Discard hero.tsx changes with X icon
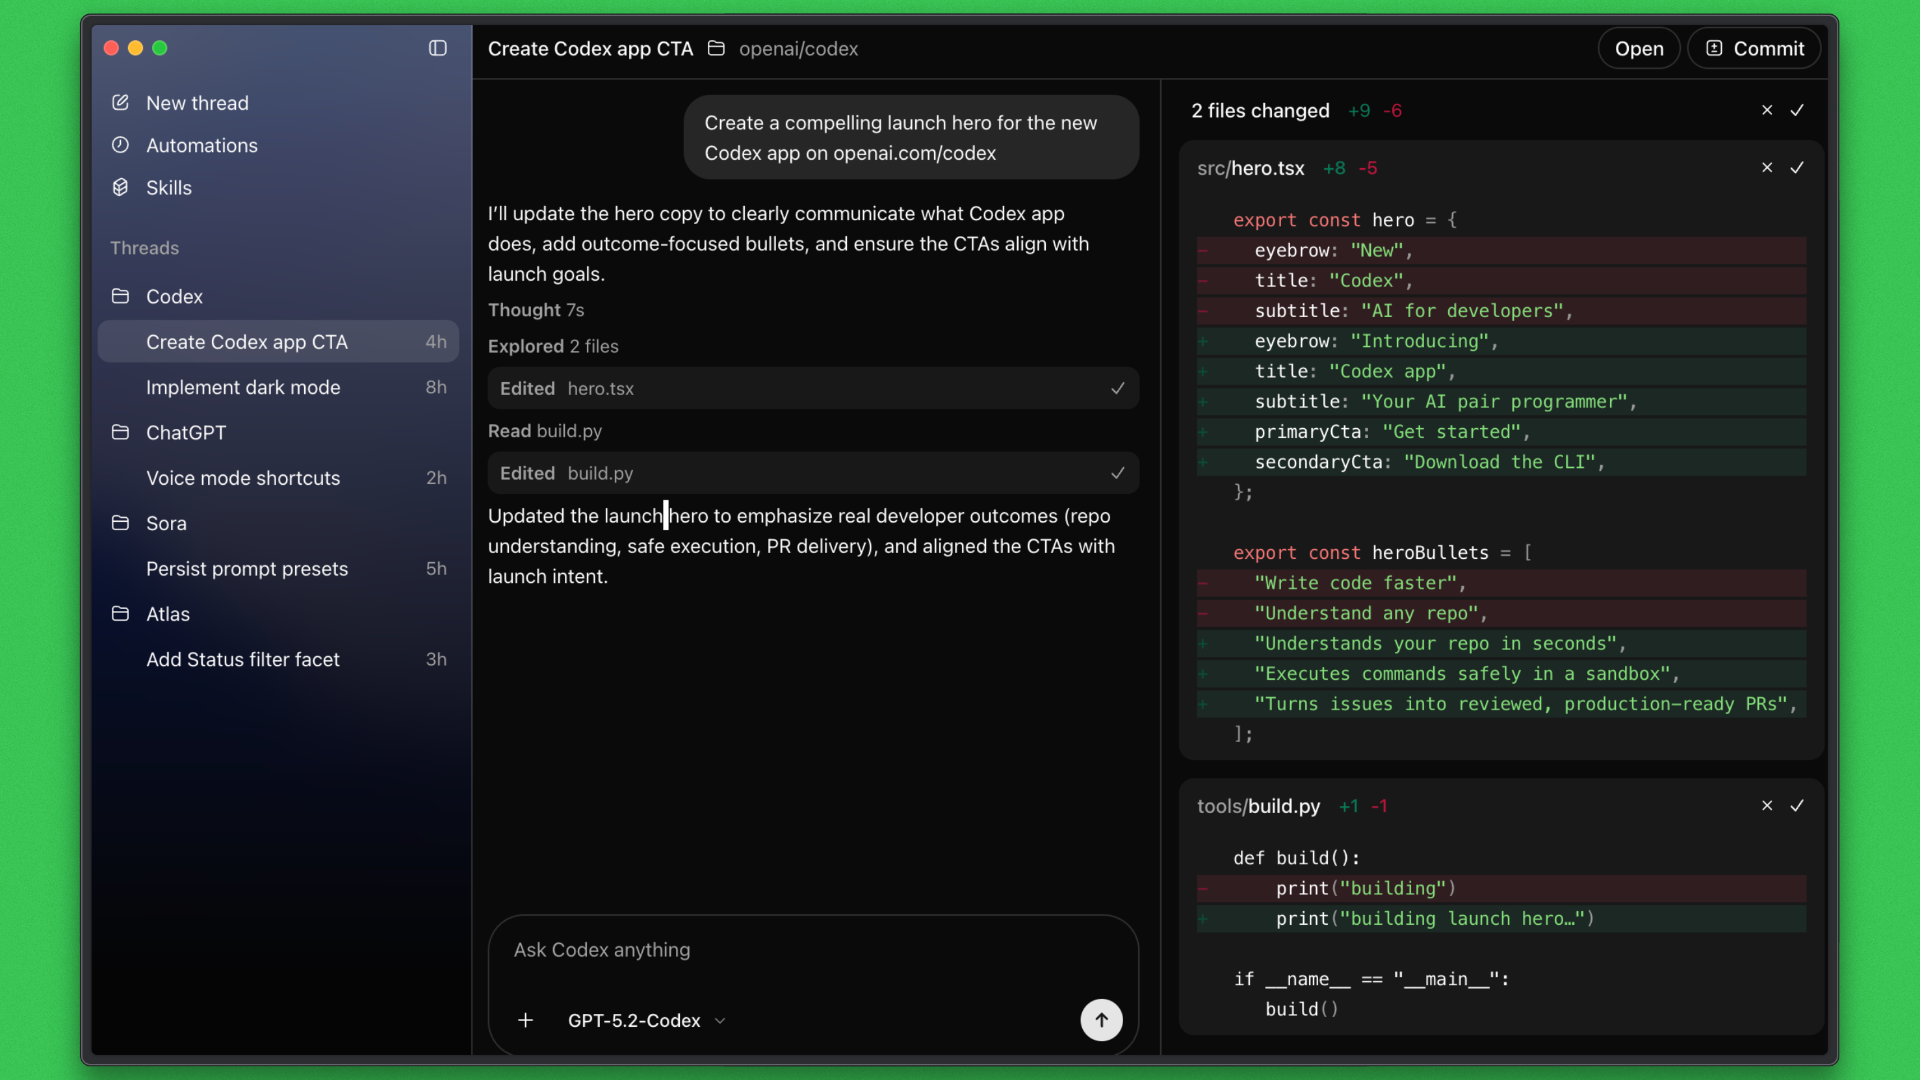The width and height of the screenshot is (1920, 1080). [1767, 167]
